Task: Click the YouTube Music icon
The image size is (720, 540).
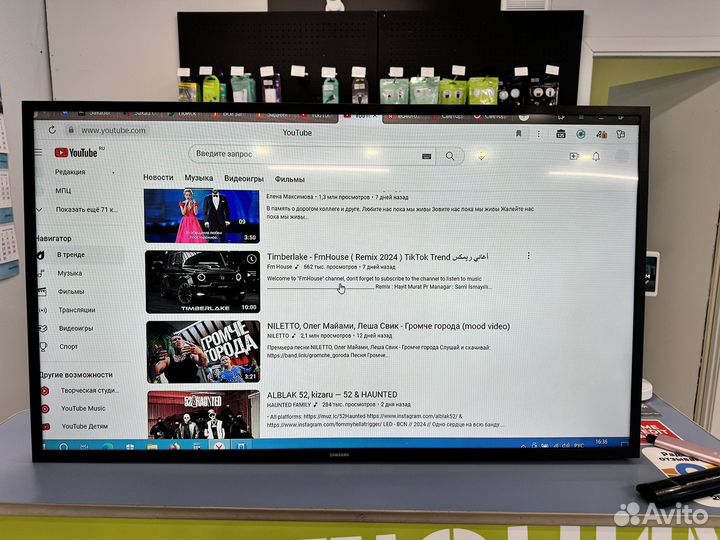Action: [45, 408]
